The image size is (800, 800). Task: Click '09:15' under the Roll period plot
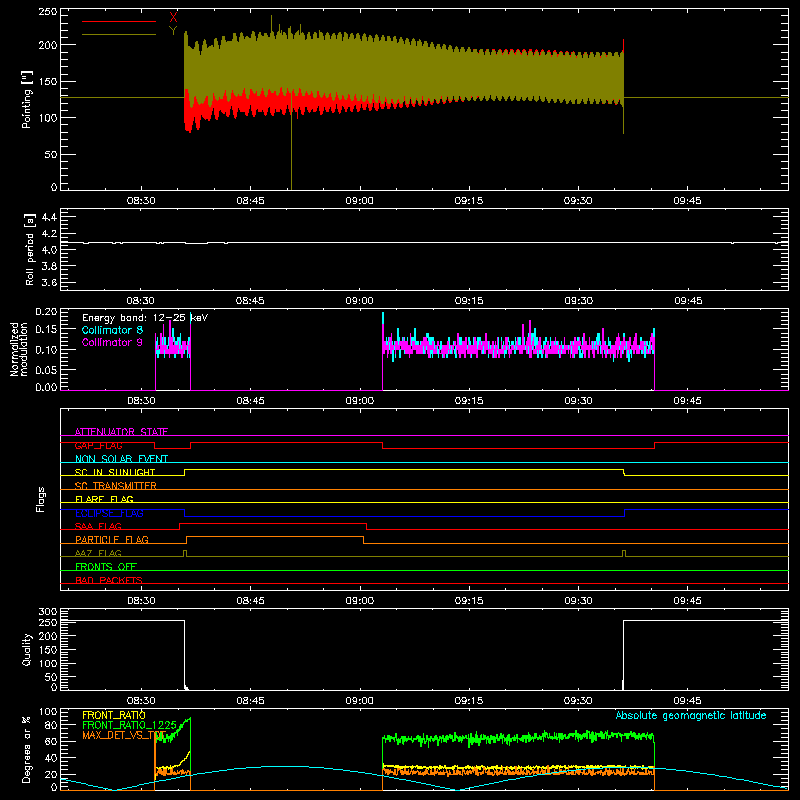tap(469, 301)
